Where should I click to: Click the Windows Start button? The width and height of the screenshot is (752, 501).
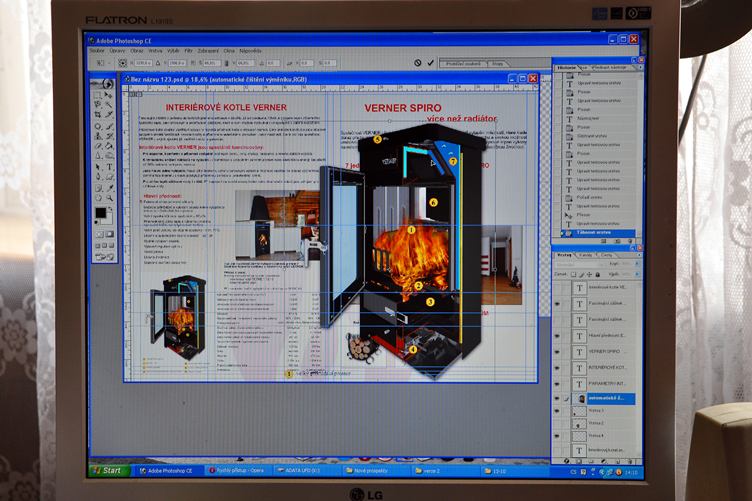[x=110, y=470]
